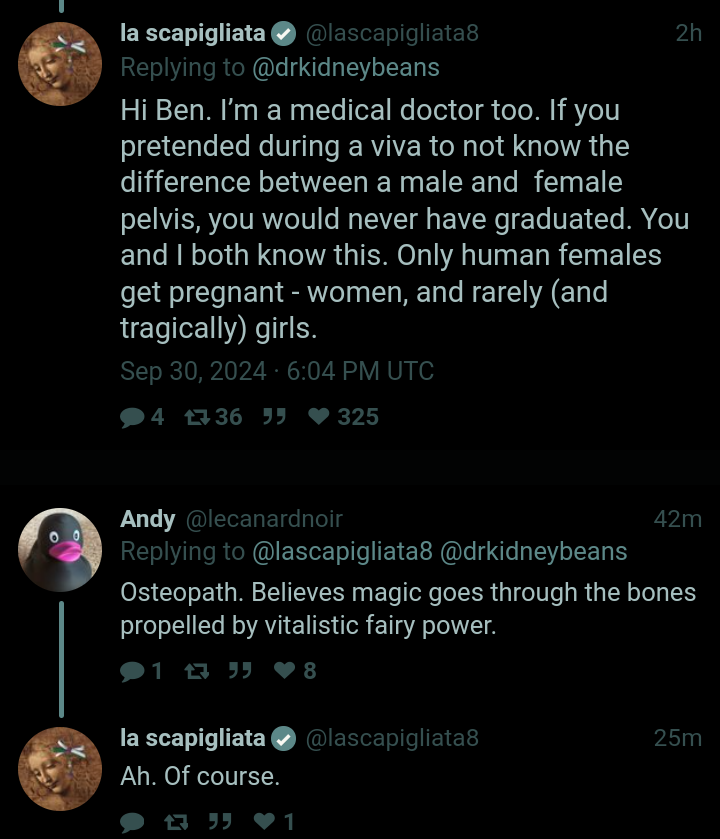Like the 'Ah. Of course.' tweet
Screen dimensions: 720x839
(265, 823)
